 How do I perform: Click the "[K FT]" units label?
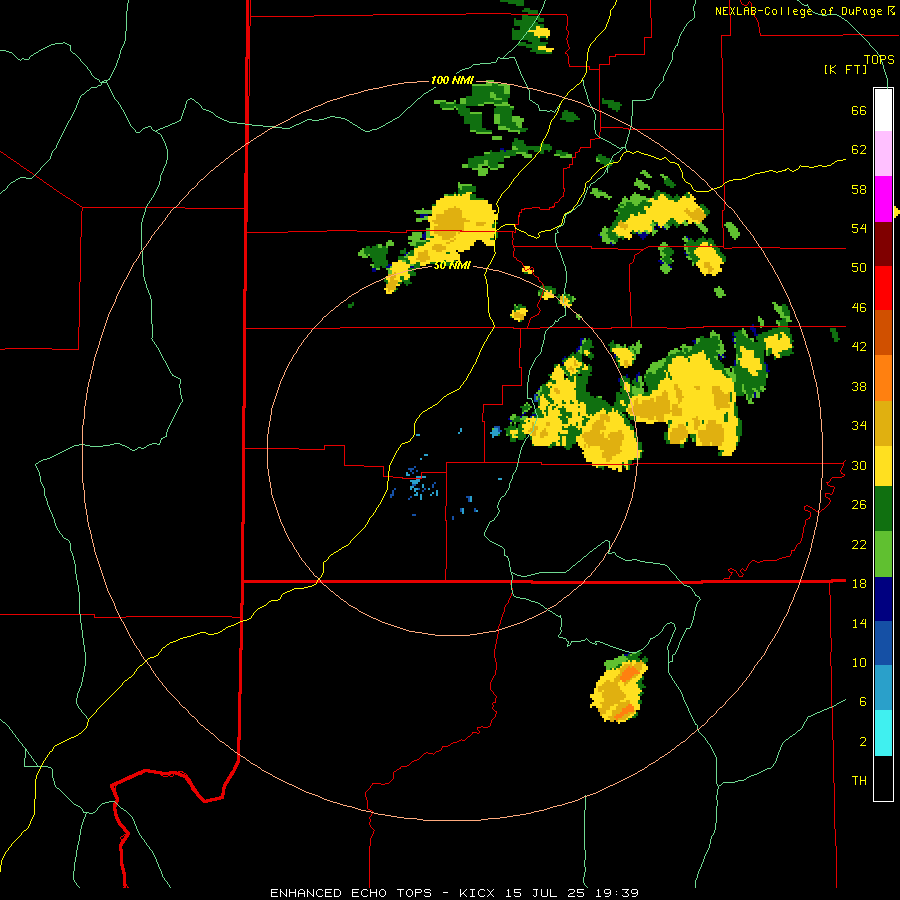[845, 69]
